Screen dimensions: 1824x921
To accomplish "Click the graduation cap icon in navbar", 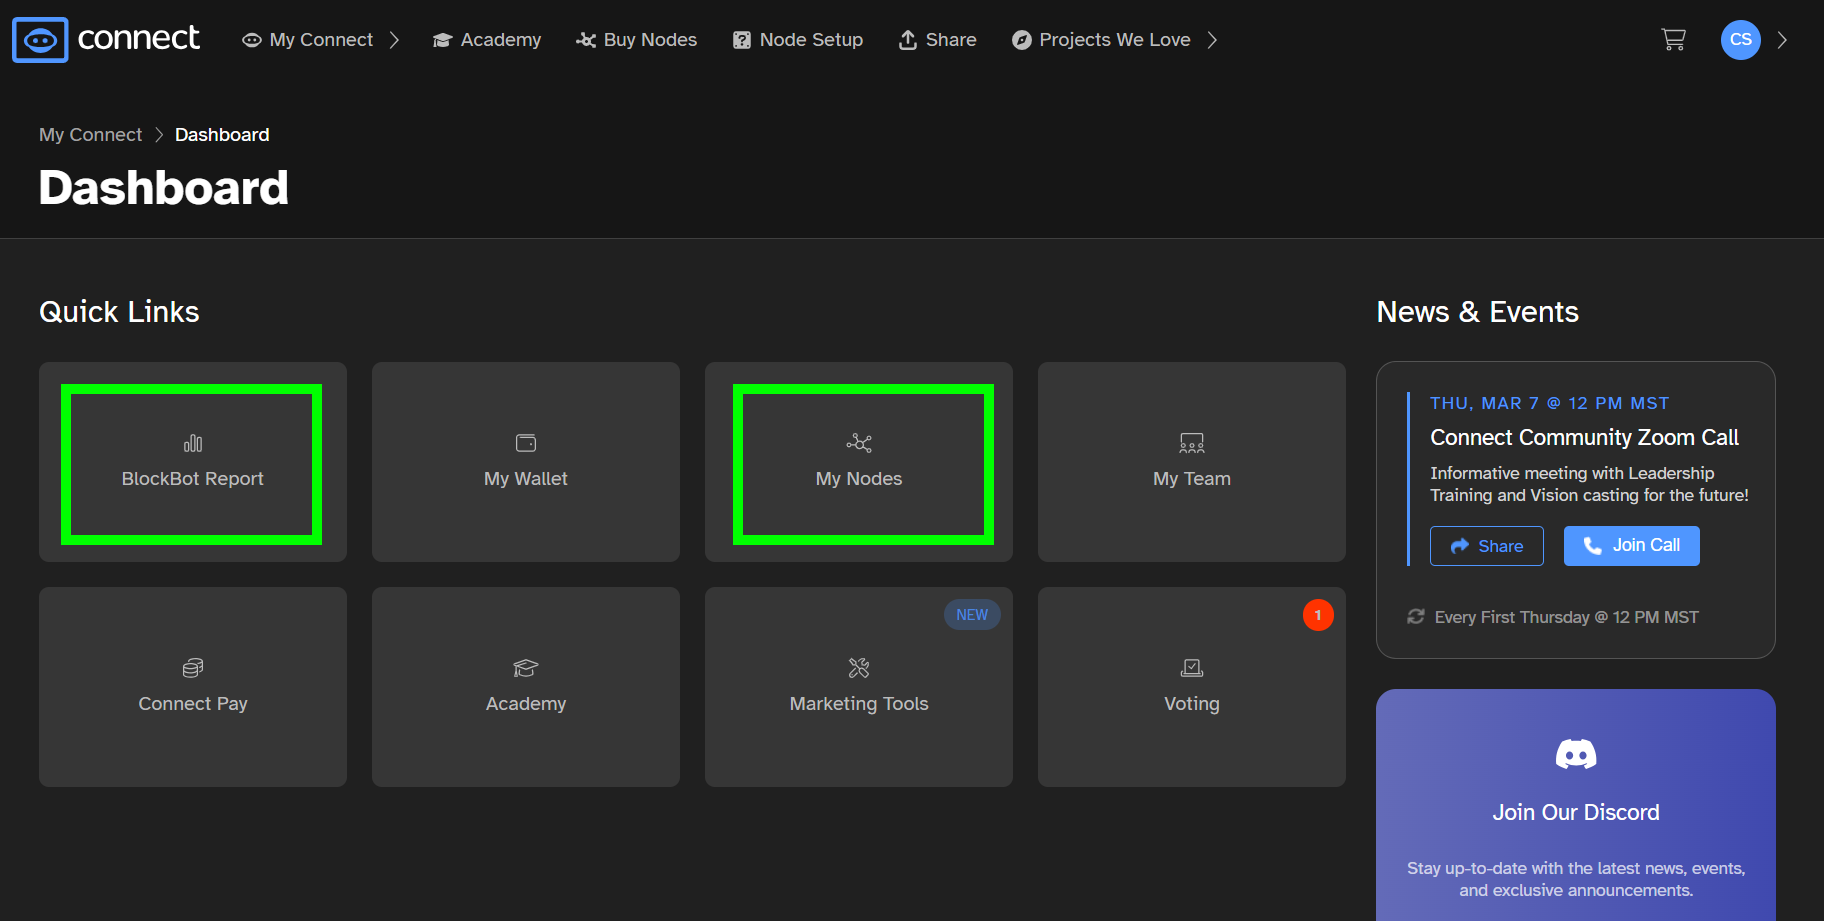I will pyautogui.click(x=443, y=40).
